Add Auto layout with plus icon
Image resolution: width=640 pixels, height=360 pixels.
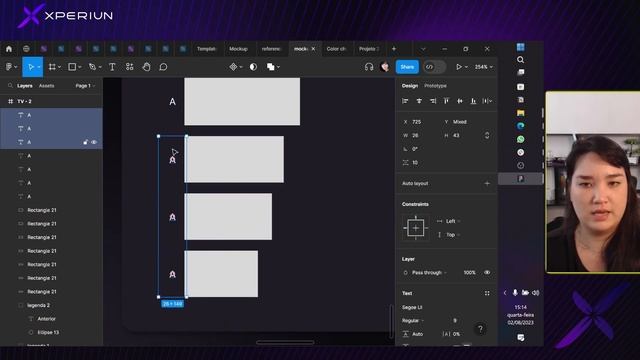tap(487, 184)
